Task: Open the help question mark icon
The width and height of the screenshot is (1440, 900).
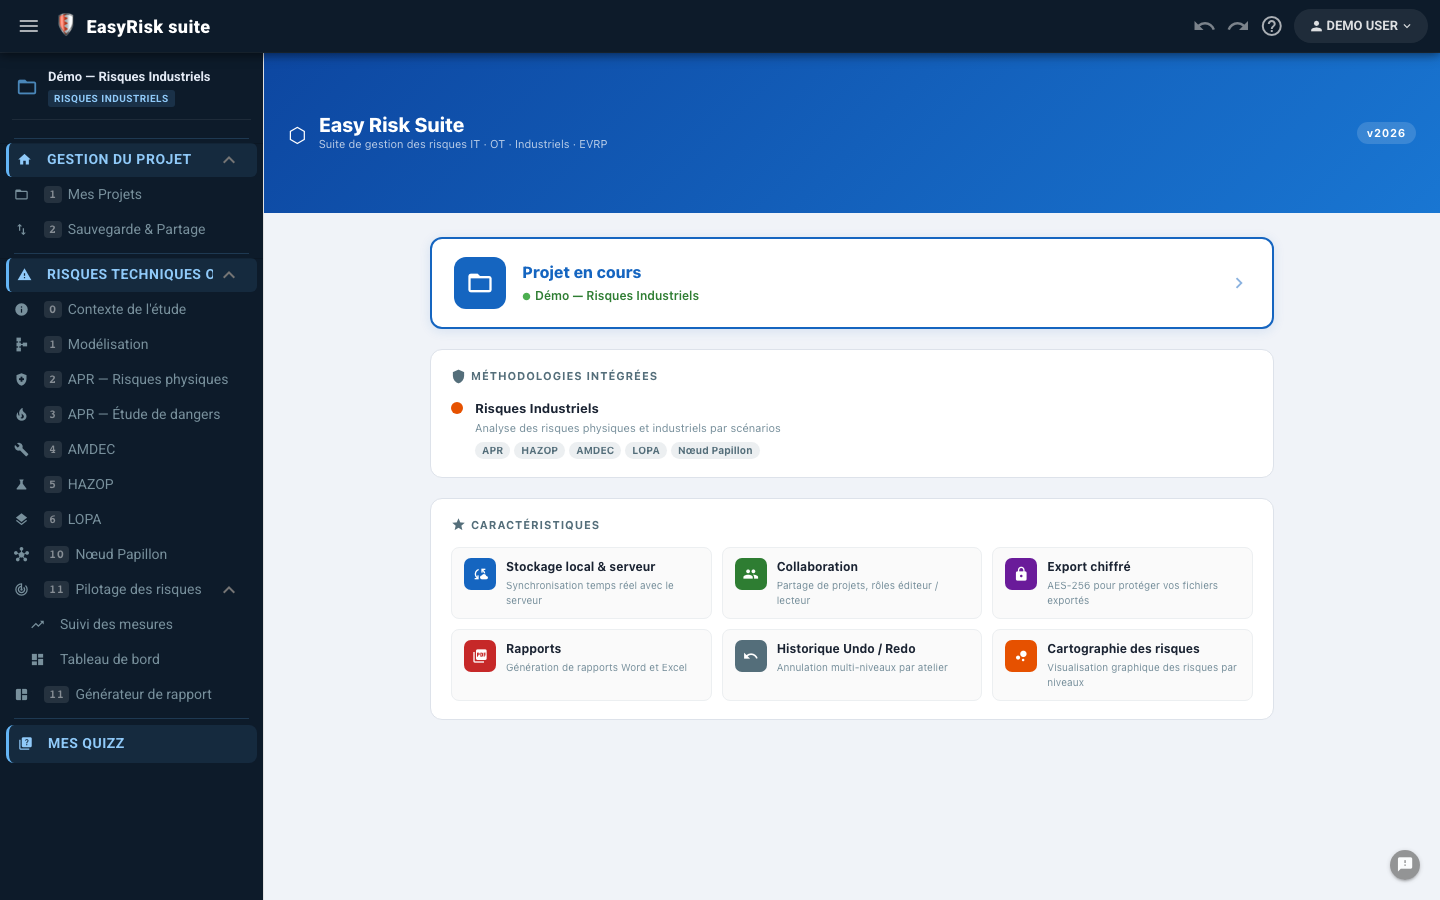Action: [1272, 26]
